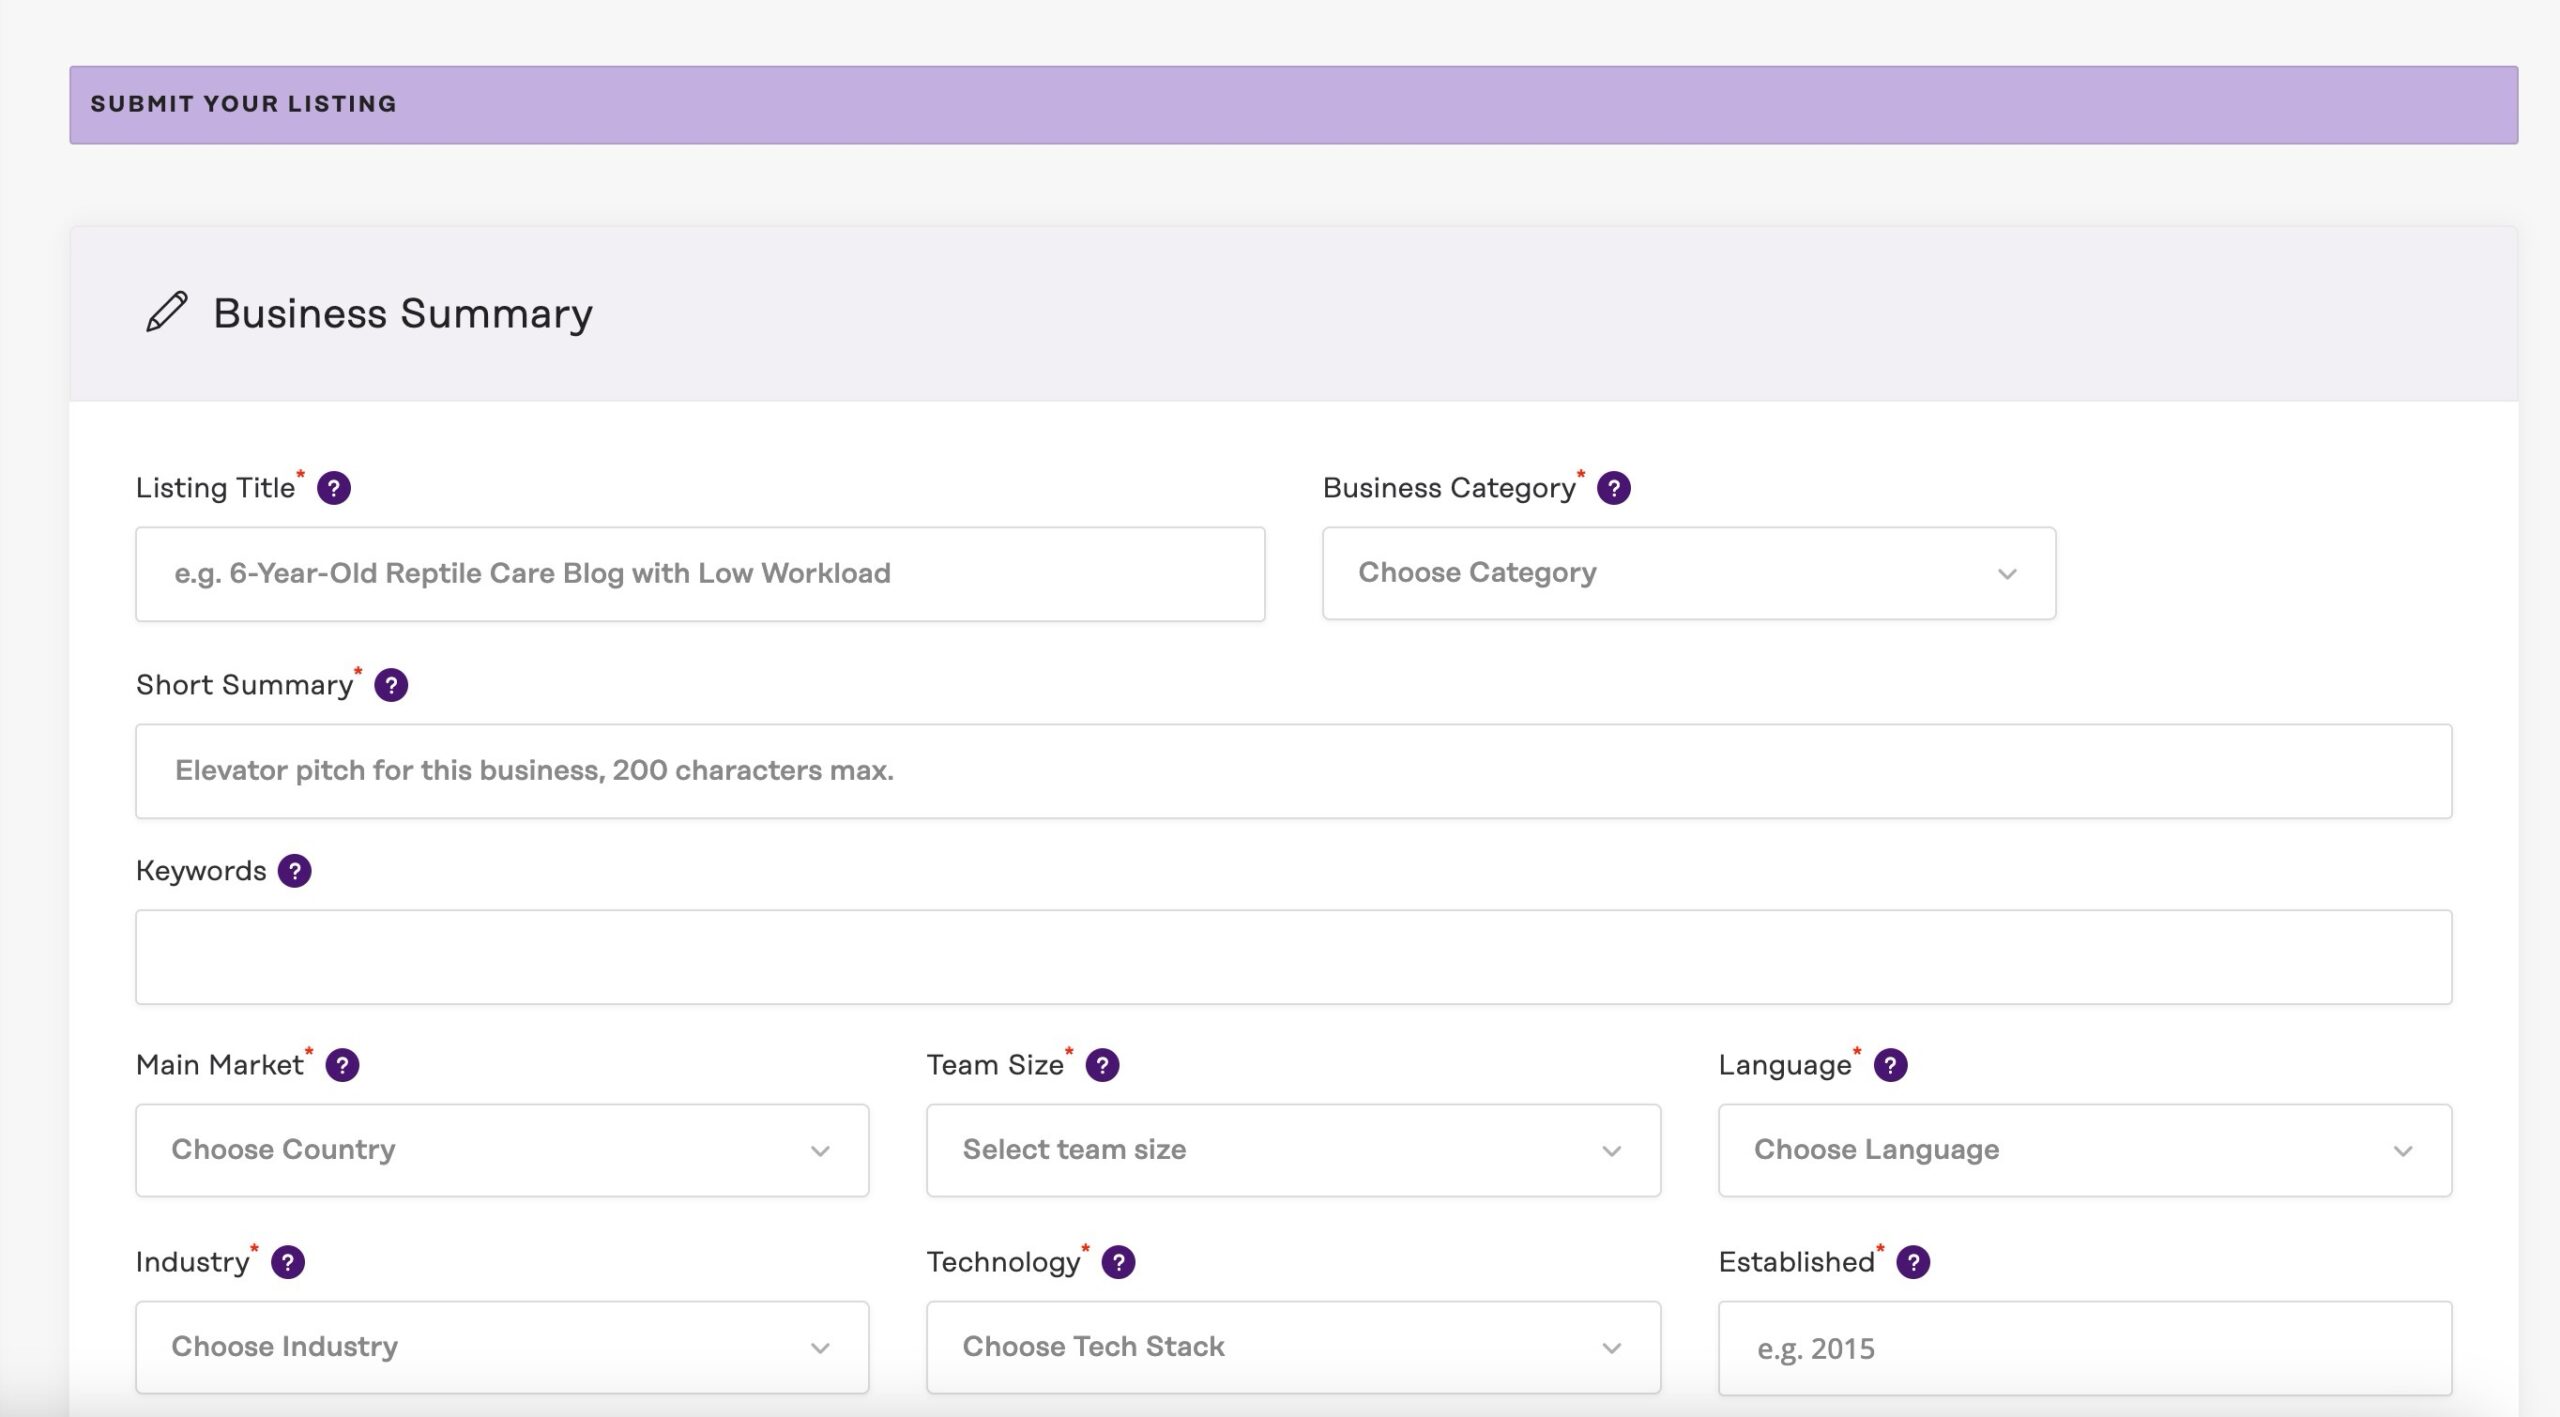This screenshot has width=2560, height=1417.
Task: Click the Team Size label
Action: [x=995, y=1065]
